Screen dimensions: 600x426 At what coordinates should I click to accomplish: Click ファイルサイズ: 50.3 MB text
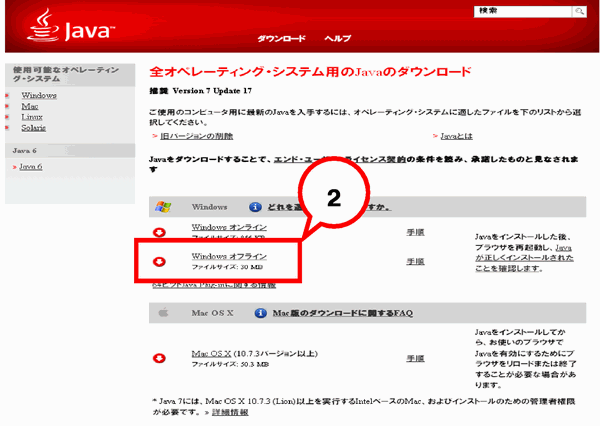coord(230,364)
